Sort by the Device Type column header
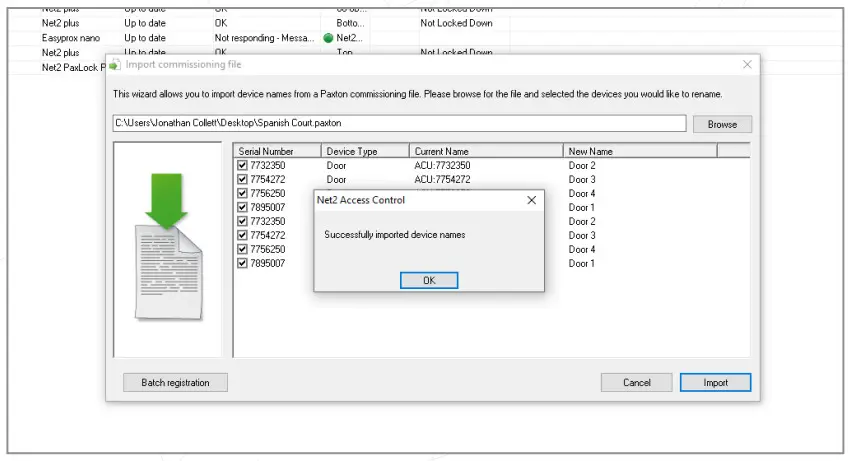The width and height of the screenshot is (853, 461). click(365, 151)
